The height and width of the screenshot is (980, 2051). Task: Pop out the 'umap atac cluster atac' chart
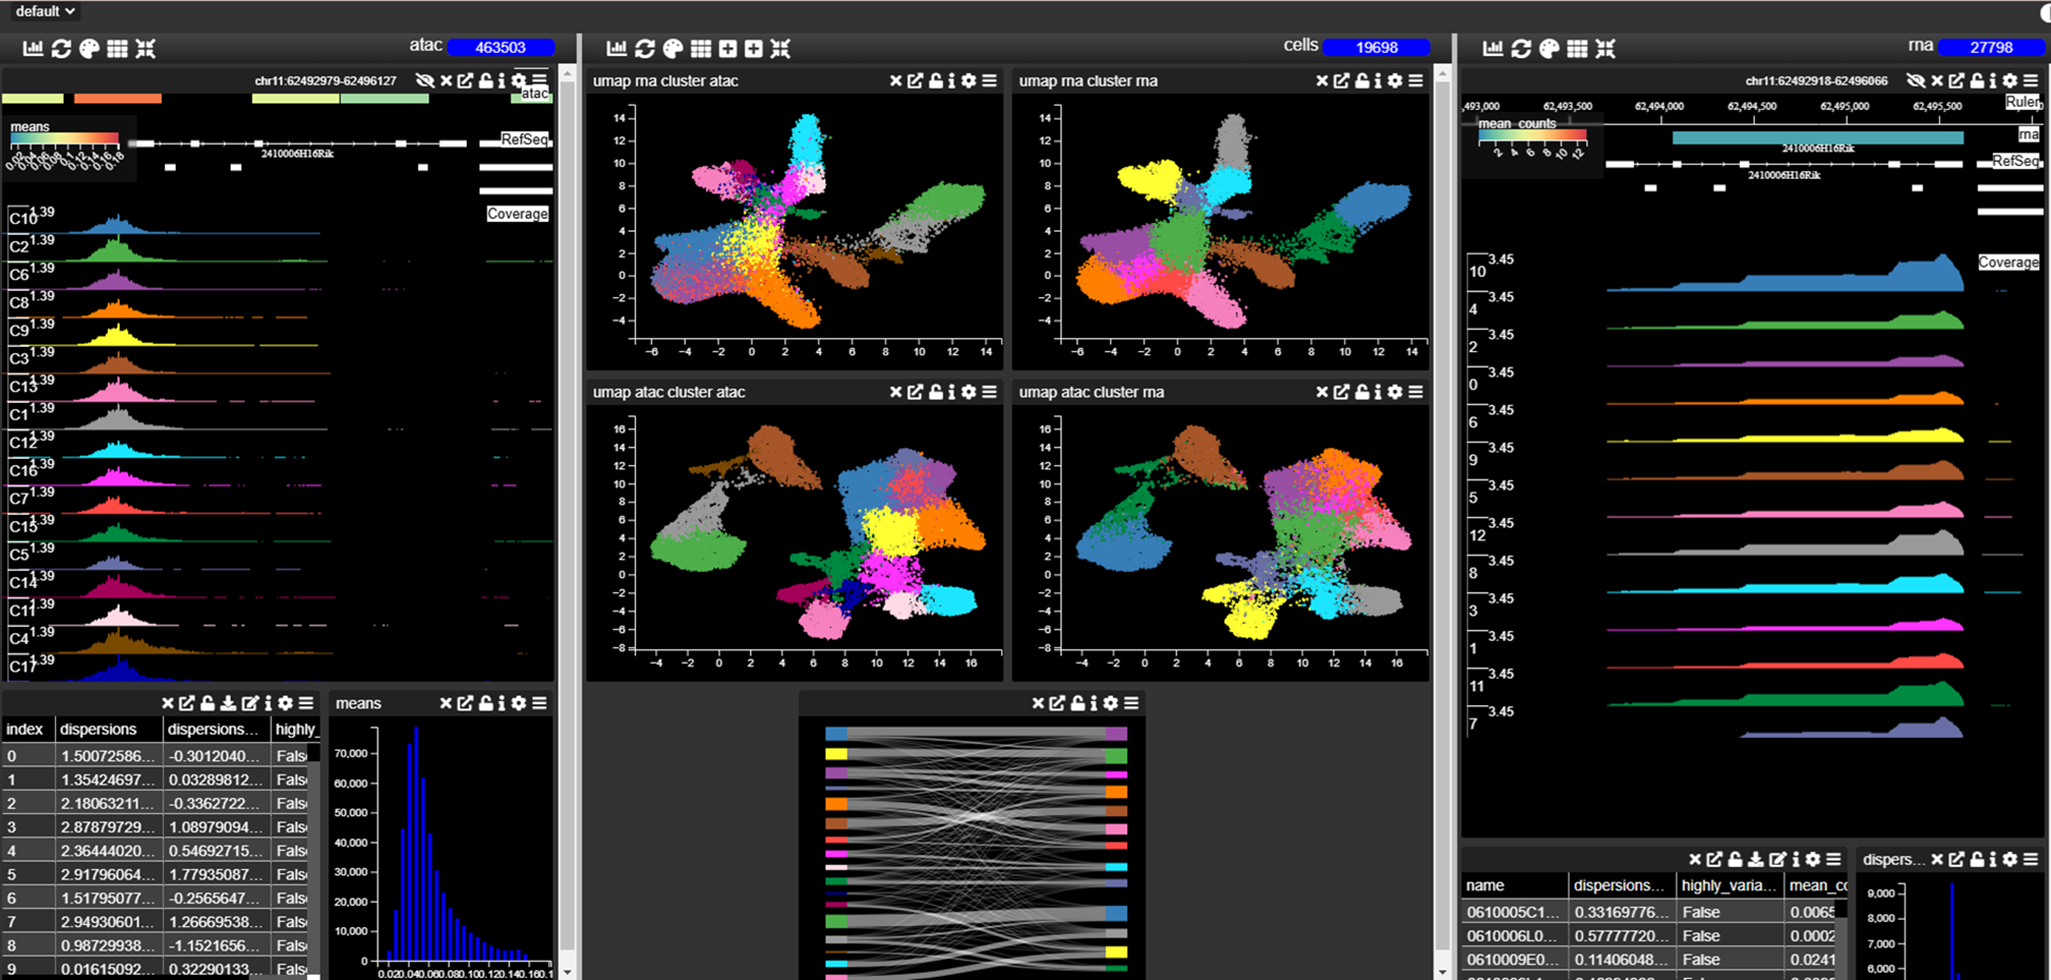coord(914,392)
